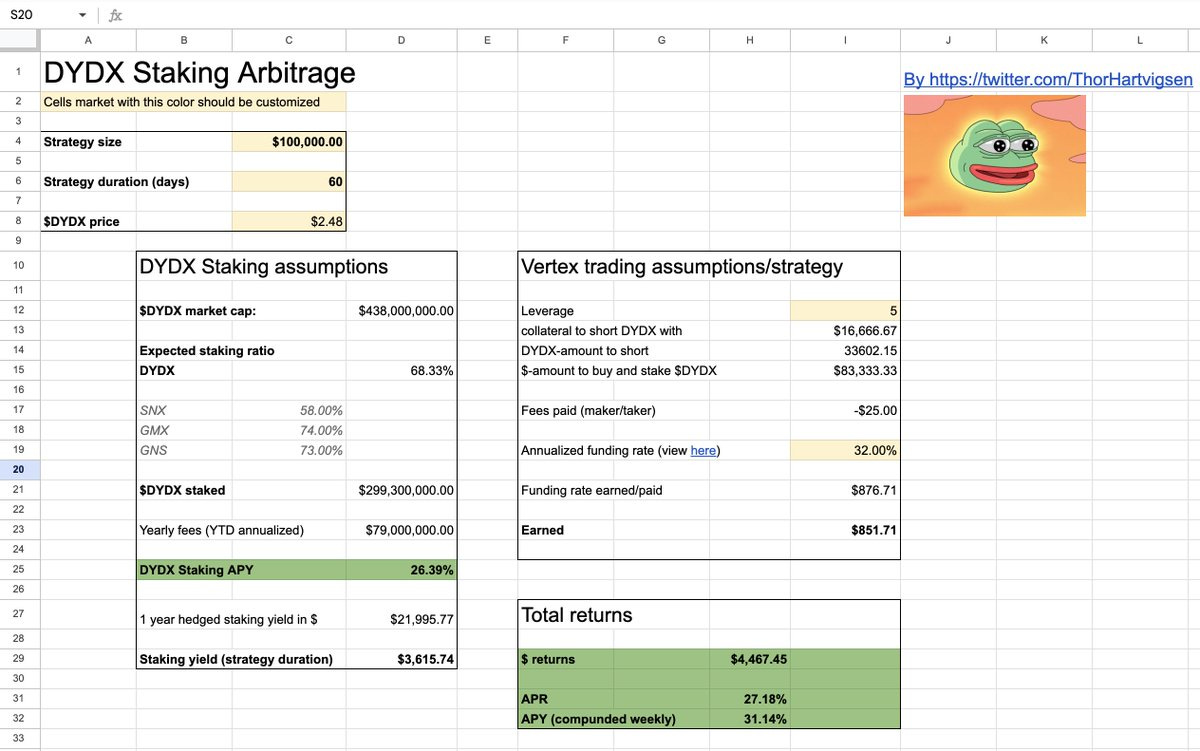Select the 32.00% annualized funding rate cell
The width and height of the screenshot is (1200, 751).
click(x=845, y=451)
